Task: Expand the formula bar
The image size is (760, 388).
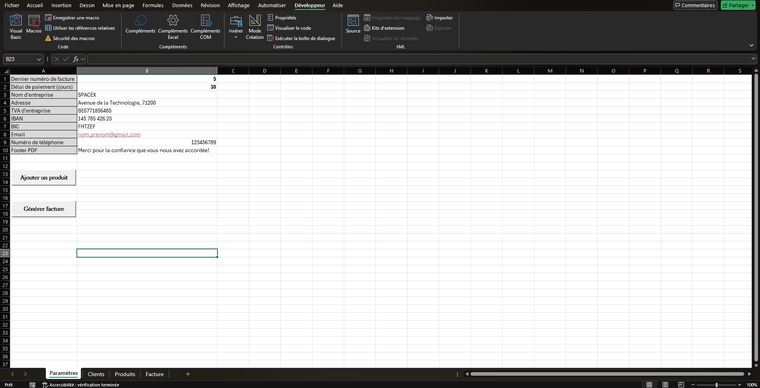Action: (752, 59)
